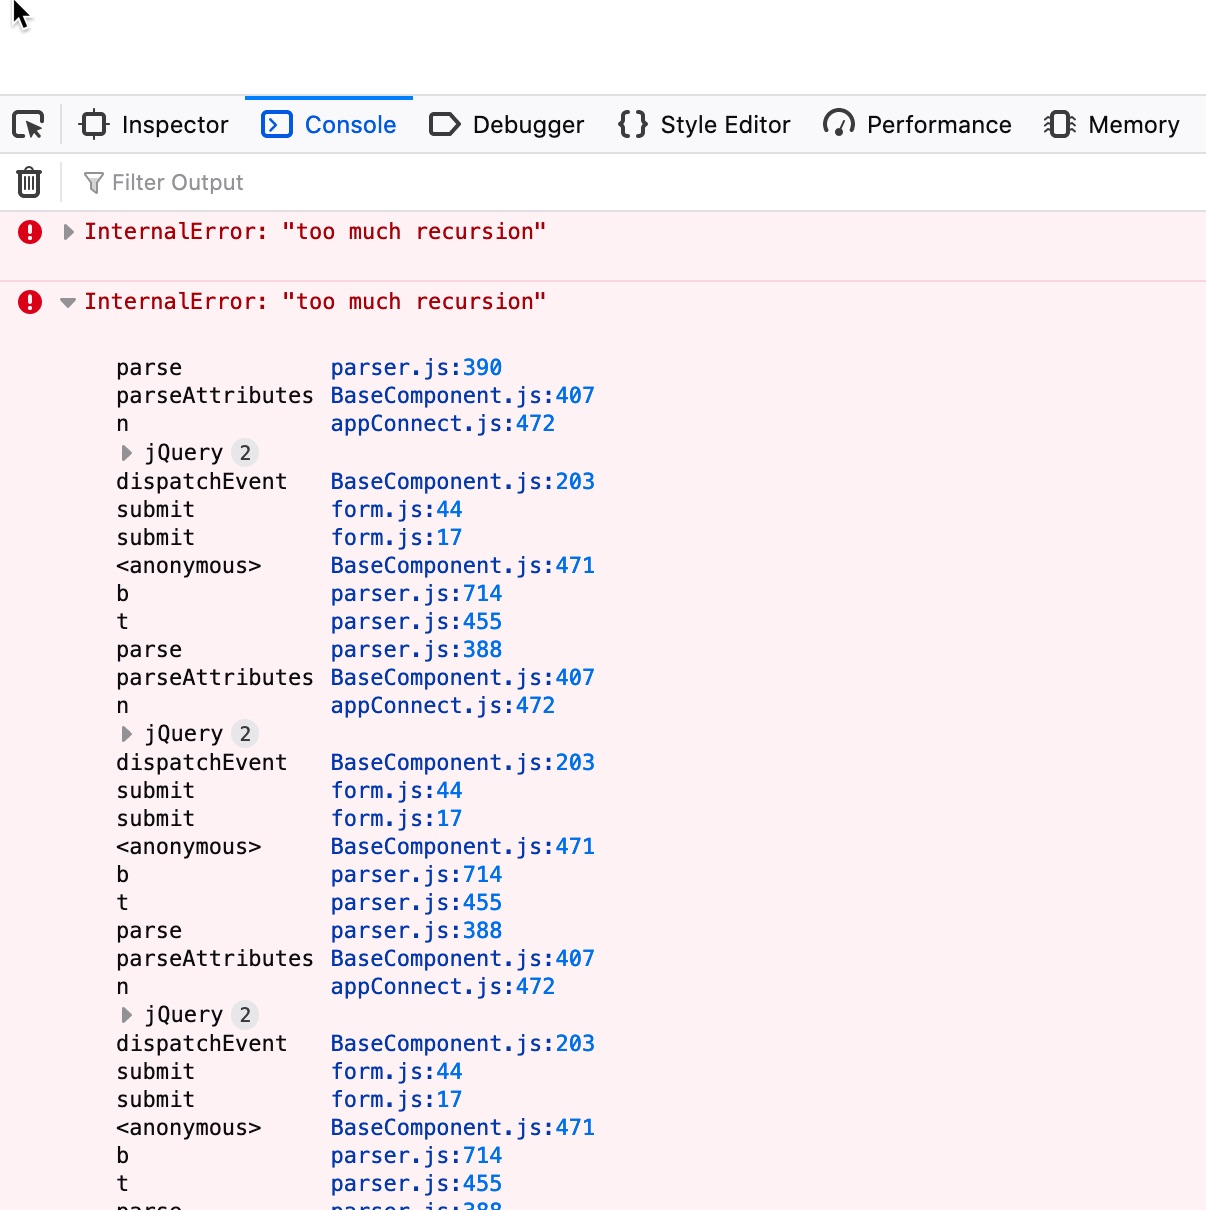
Task: Expand the first jQuery frames group
Action: click(x=127, y=453)
